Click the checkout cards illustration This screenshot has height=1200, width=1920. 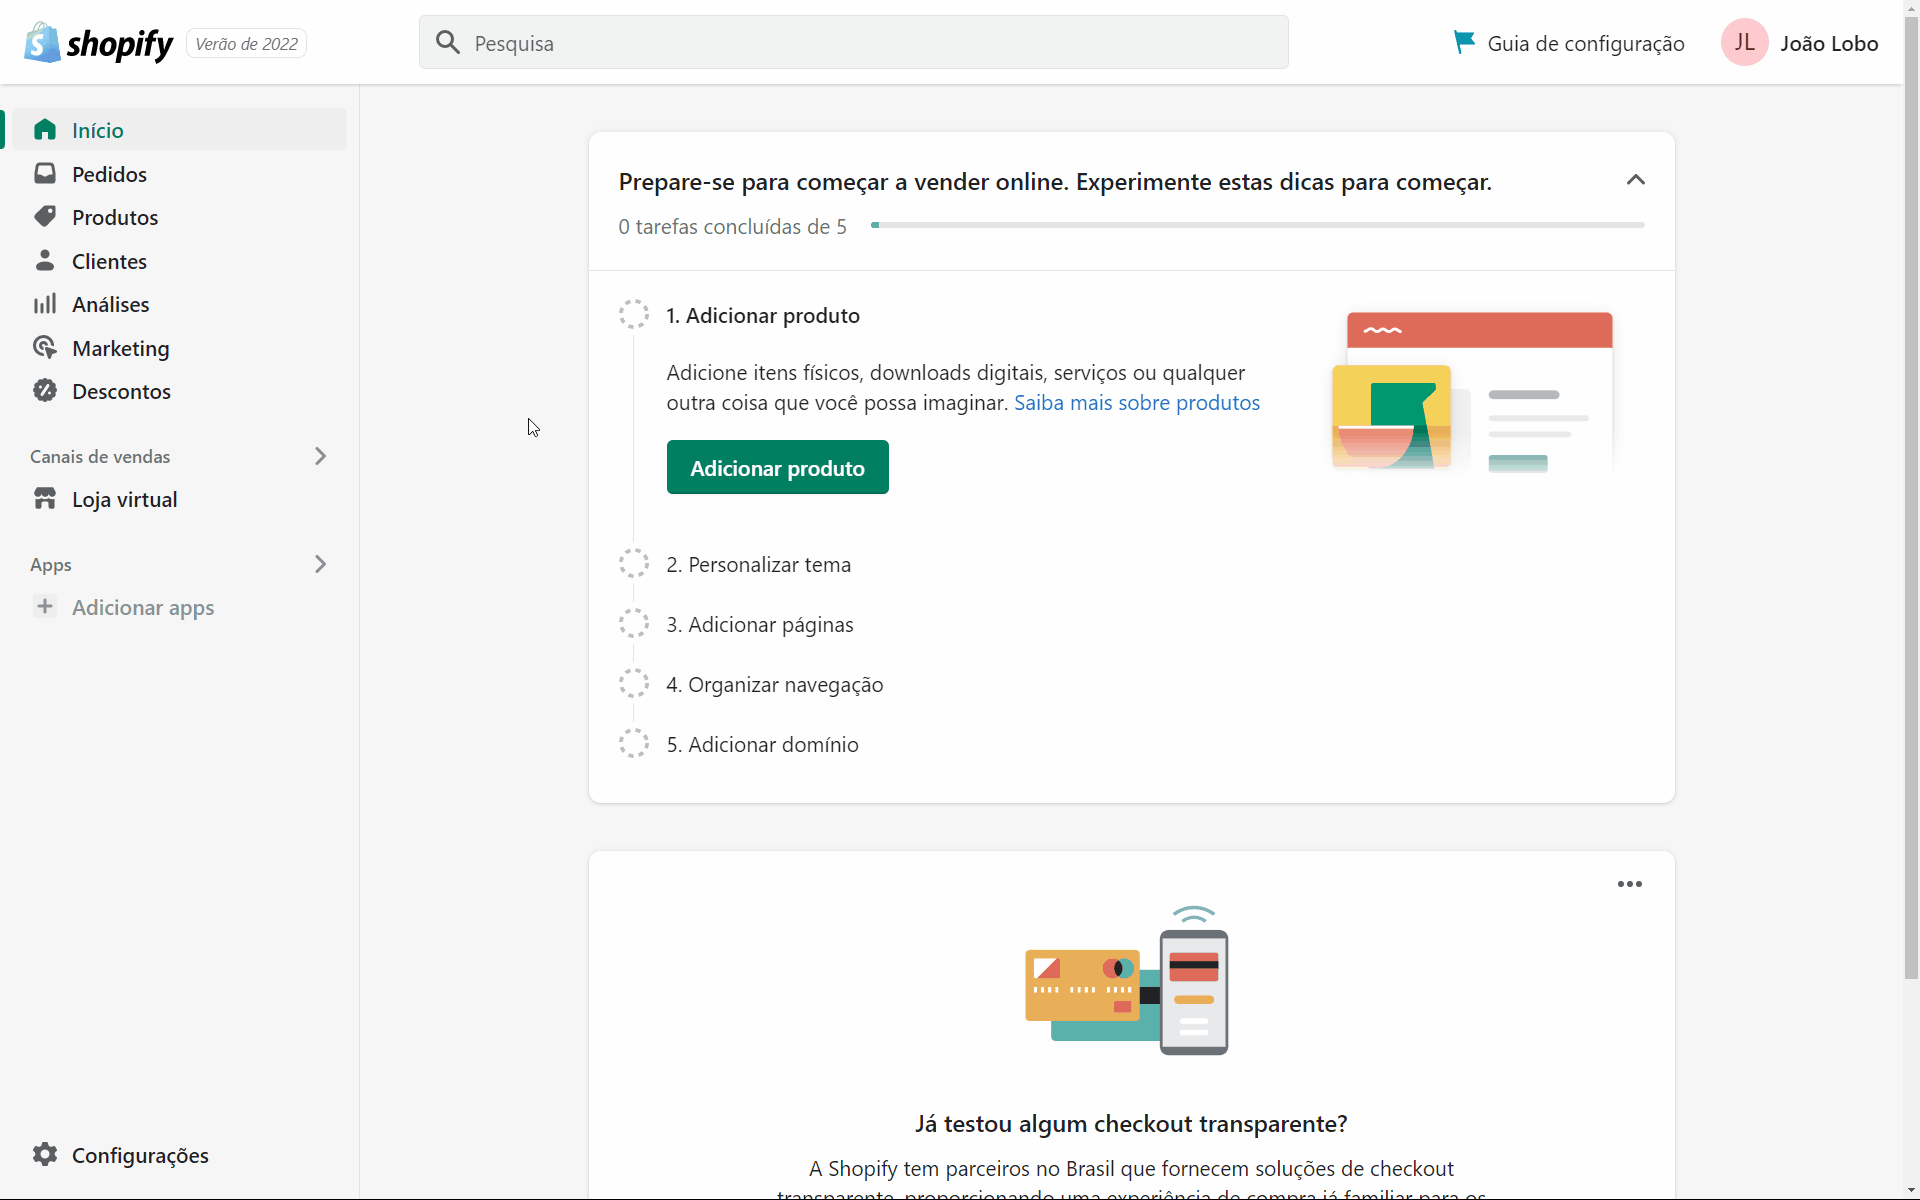click(x=1127, y=980)
